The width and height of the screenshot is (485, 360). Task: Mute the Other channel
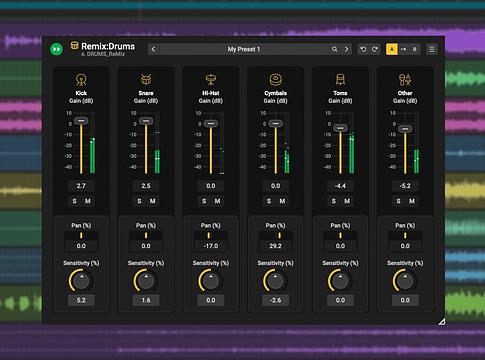(412, 201)
